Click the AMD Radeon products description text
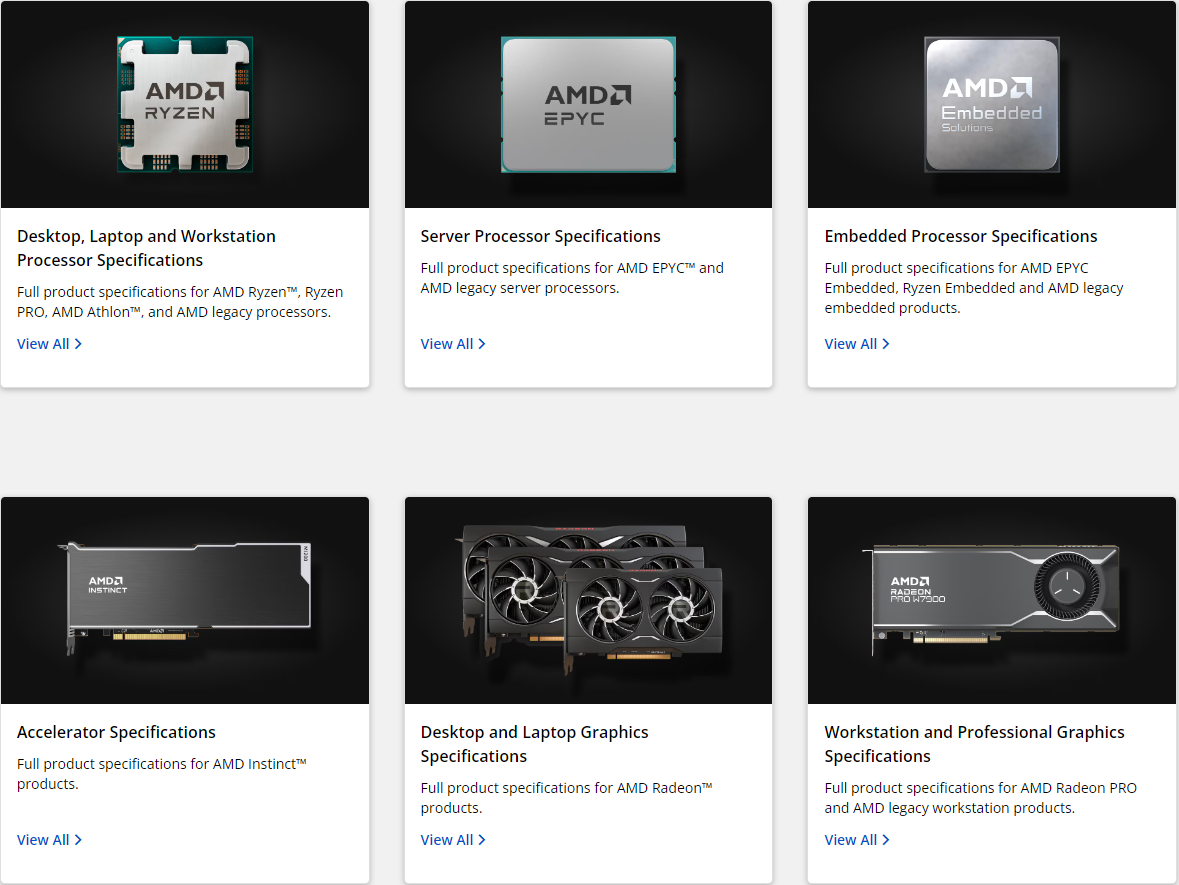Viewport: 1179px width, 885px height. pyautogui.click(x=566, y=798)
